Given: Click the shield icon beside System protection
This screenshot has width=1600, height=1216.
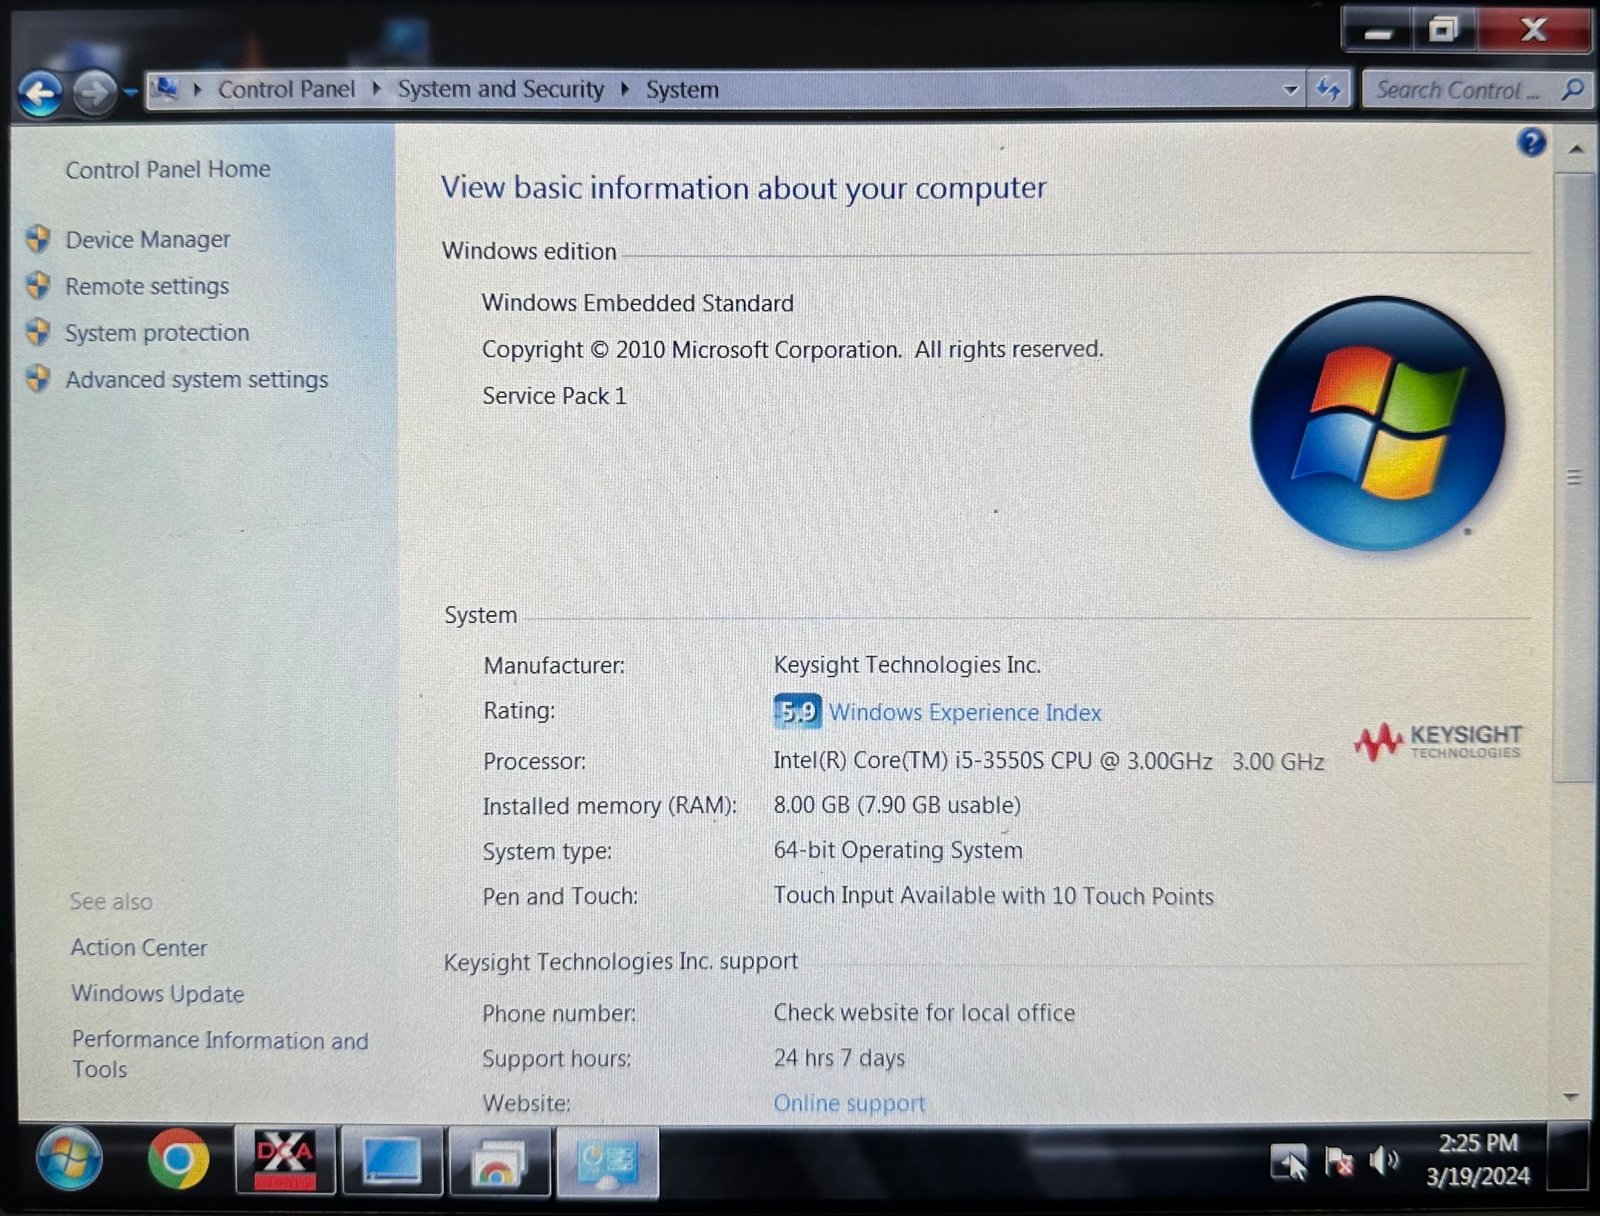Looking at the screenshot, I should [39, 332].
